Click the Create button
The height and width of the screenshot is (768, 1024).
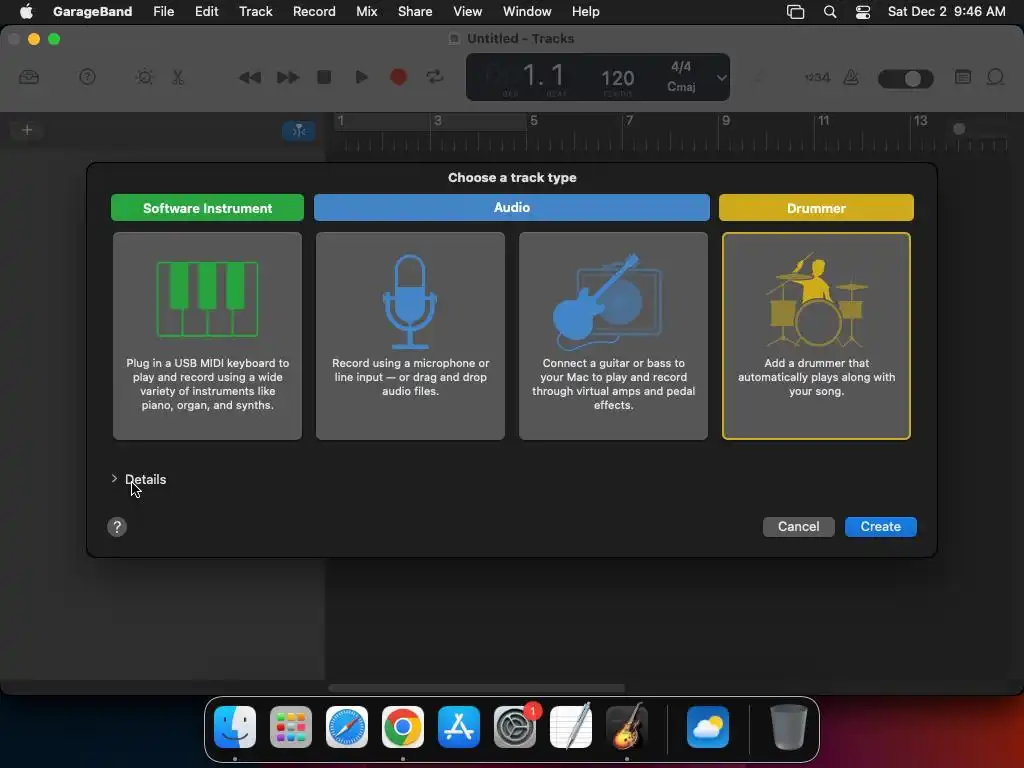tap(880, 526)
